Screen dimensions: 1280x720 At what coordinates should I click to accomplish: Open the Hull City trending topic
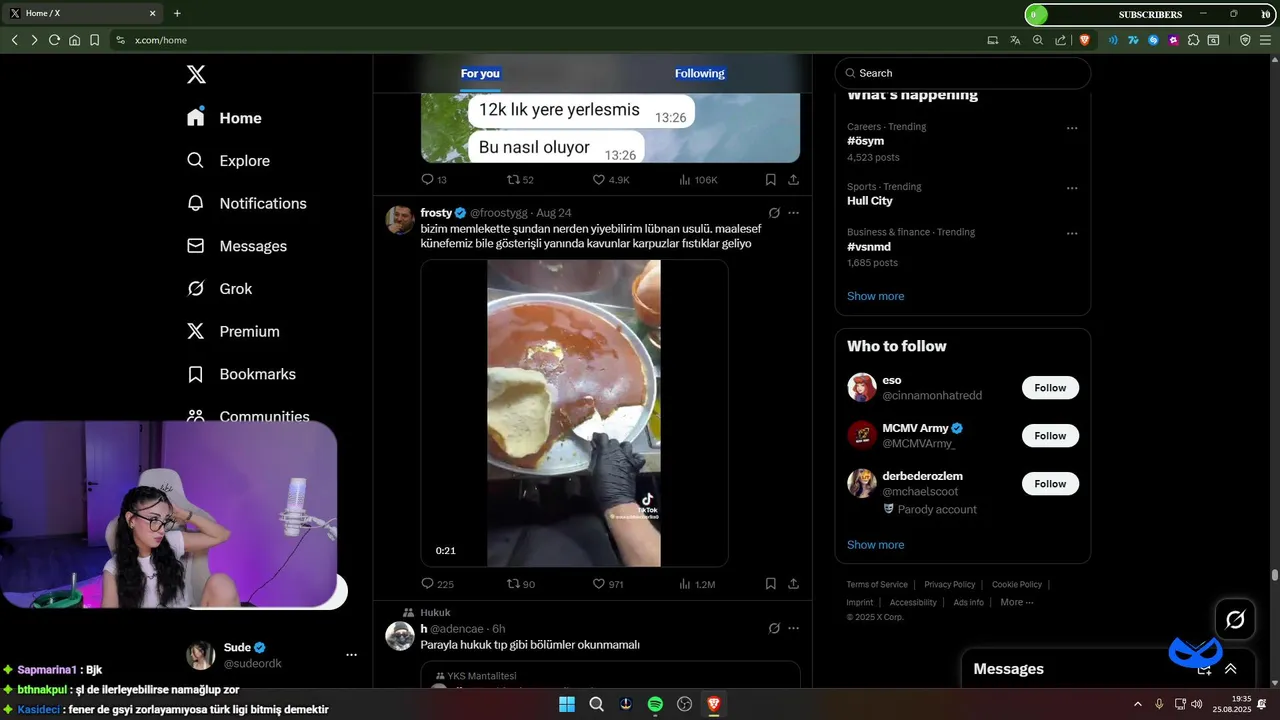point(870,201)
